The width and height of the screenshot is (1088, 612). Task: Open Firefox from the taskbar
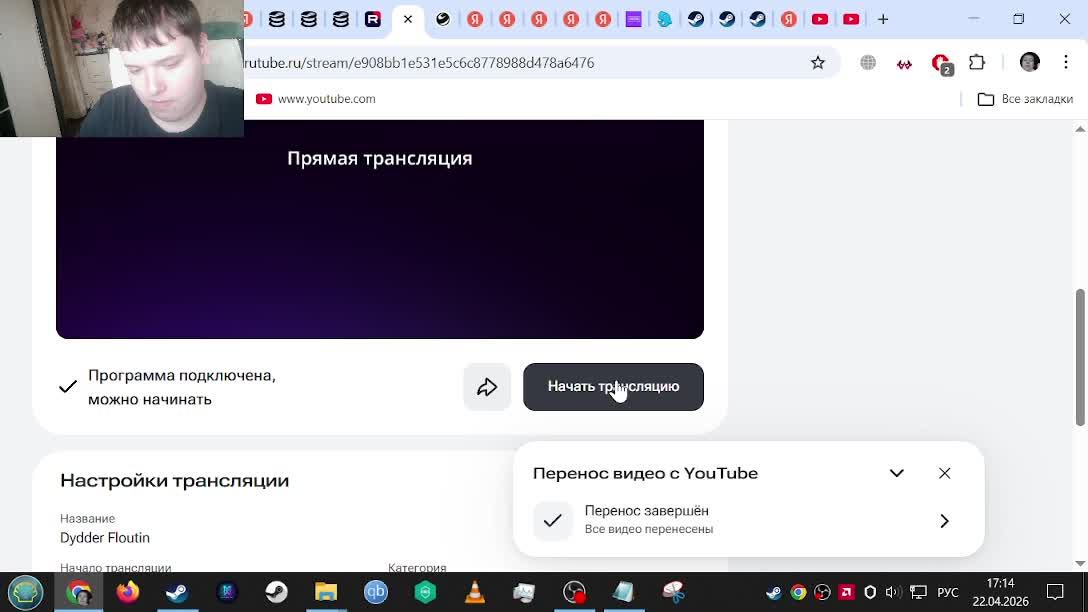pyautogui.click(x=128, y=592)
